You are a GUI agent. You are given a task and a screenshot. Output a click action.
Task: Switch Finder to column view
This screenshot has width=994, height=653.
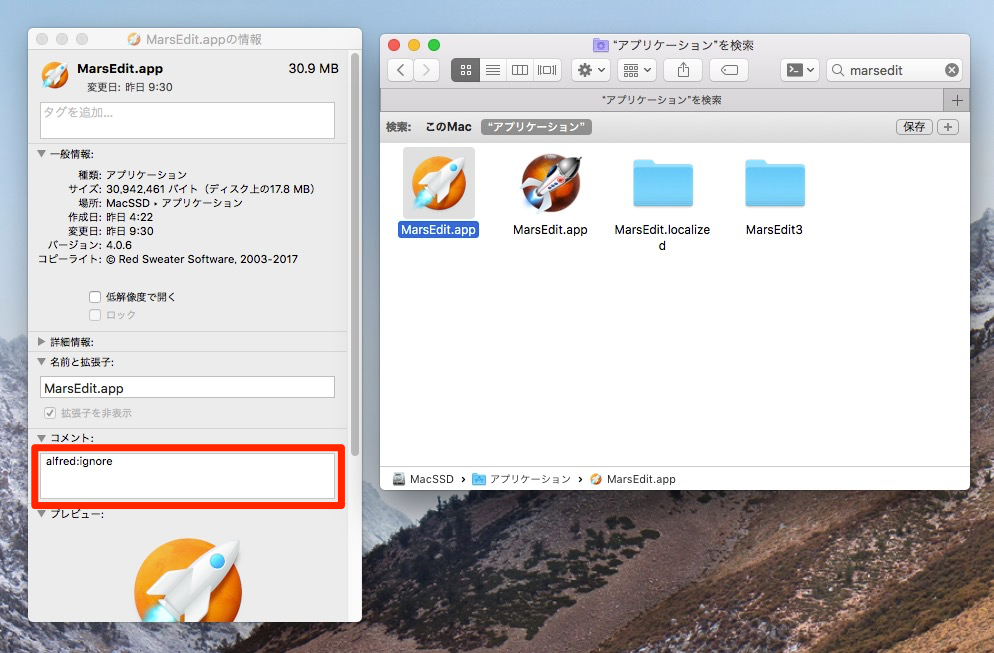[520, 70]
